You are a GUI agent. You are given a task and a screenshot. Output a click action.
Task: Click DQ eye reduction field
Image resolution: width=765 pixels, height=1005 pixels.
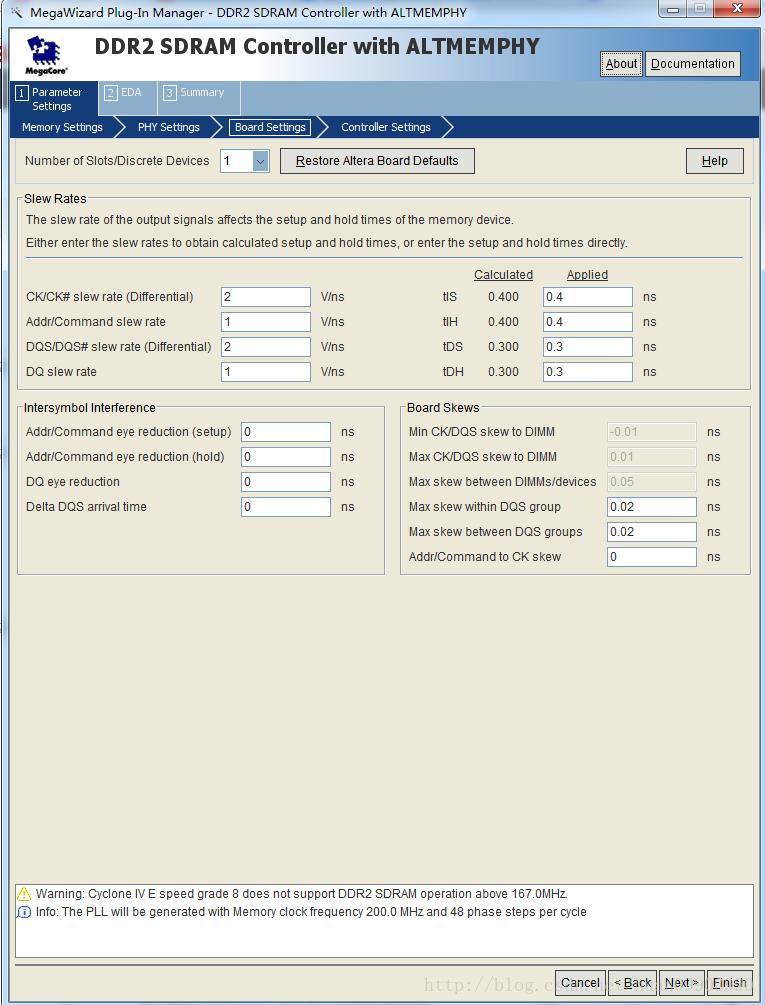click(x=286, y=482)
